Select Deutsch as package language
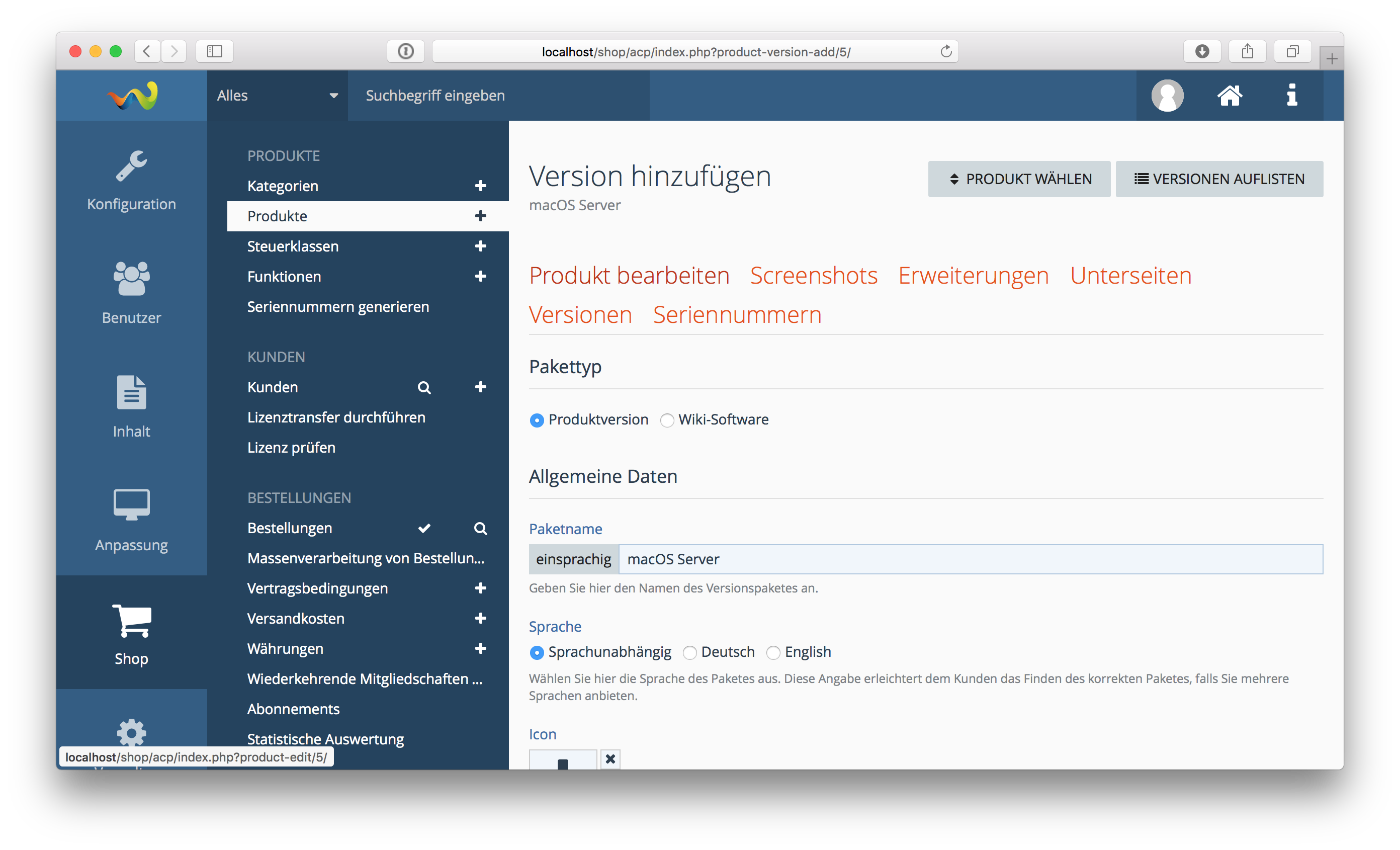Viewport: 1400px width, 850px height. [690, 653]
